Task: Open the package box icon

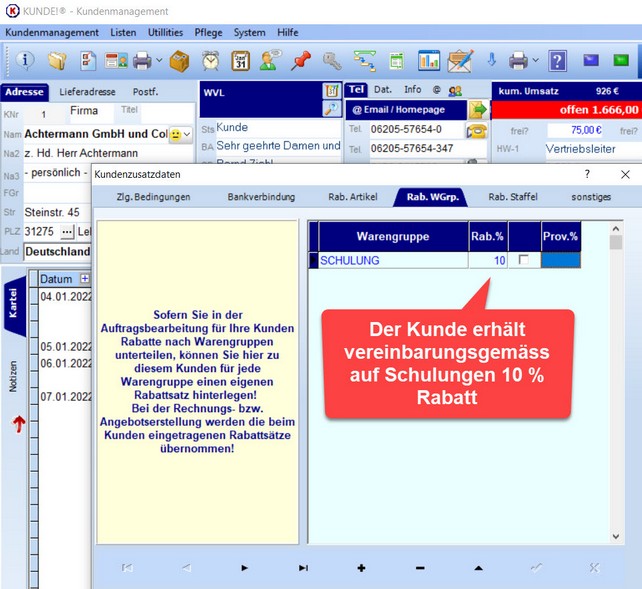Action: pyautogui.click(x=179, y=61)
